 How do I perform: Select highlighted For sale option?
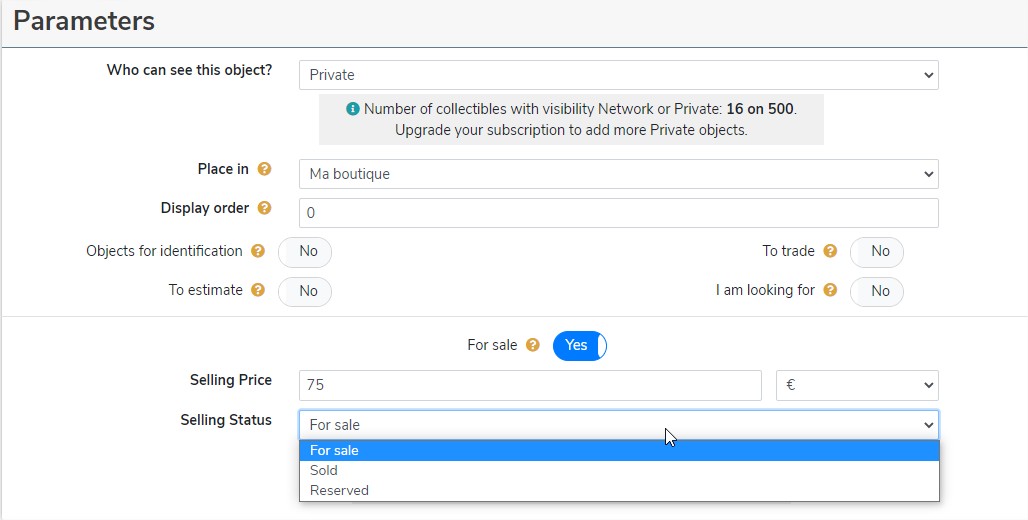619,450
